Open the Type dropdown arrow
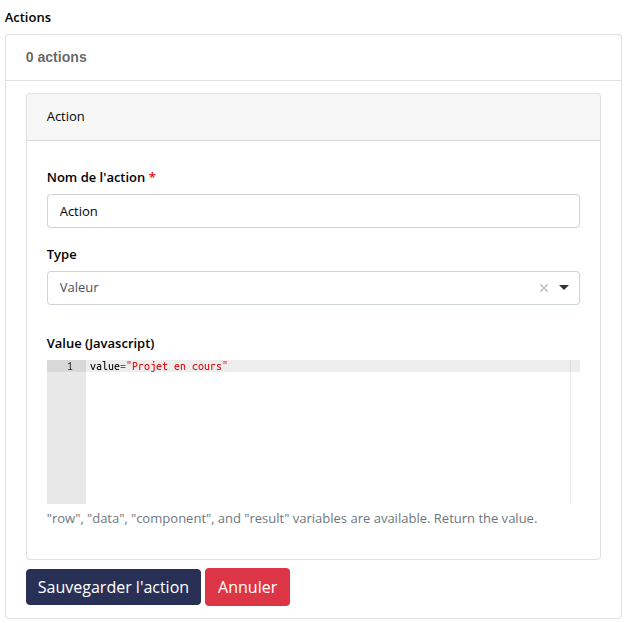Image resolution: width=628 pixels, height=623 pixels. click(x=564, y=288)
